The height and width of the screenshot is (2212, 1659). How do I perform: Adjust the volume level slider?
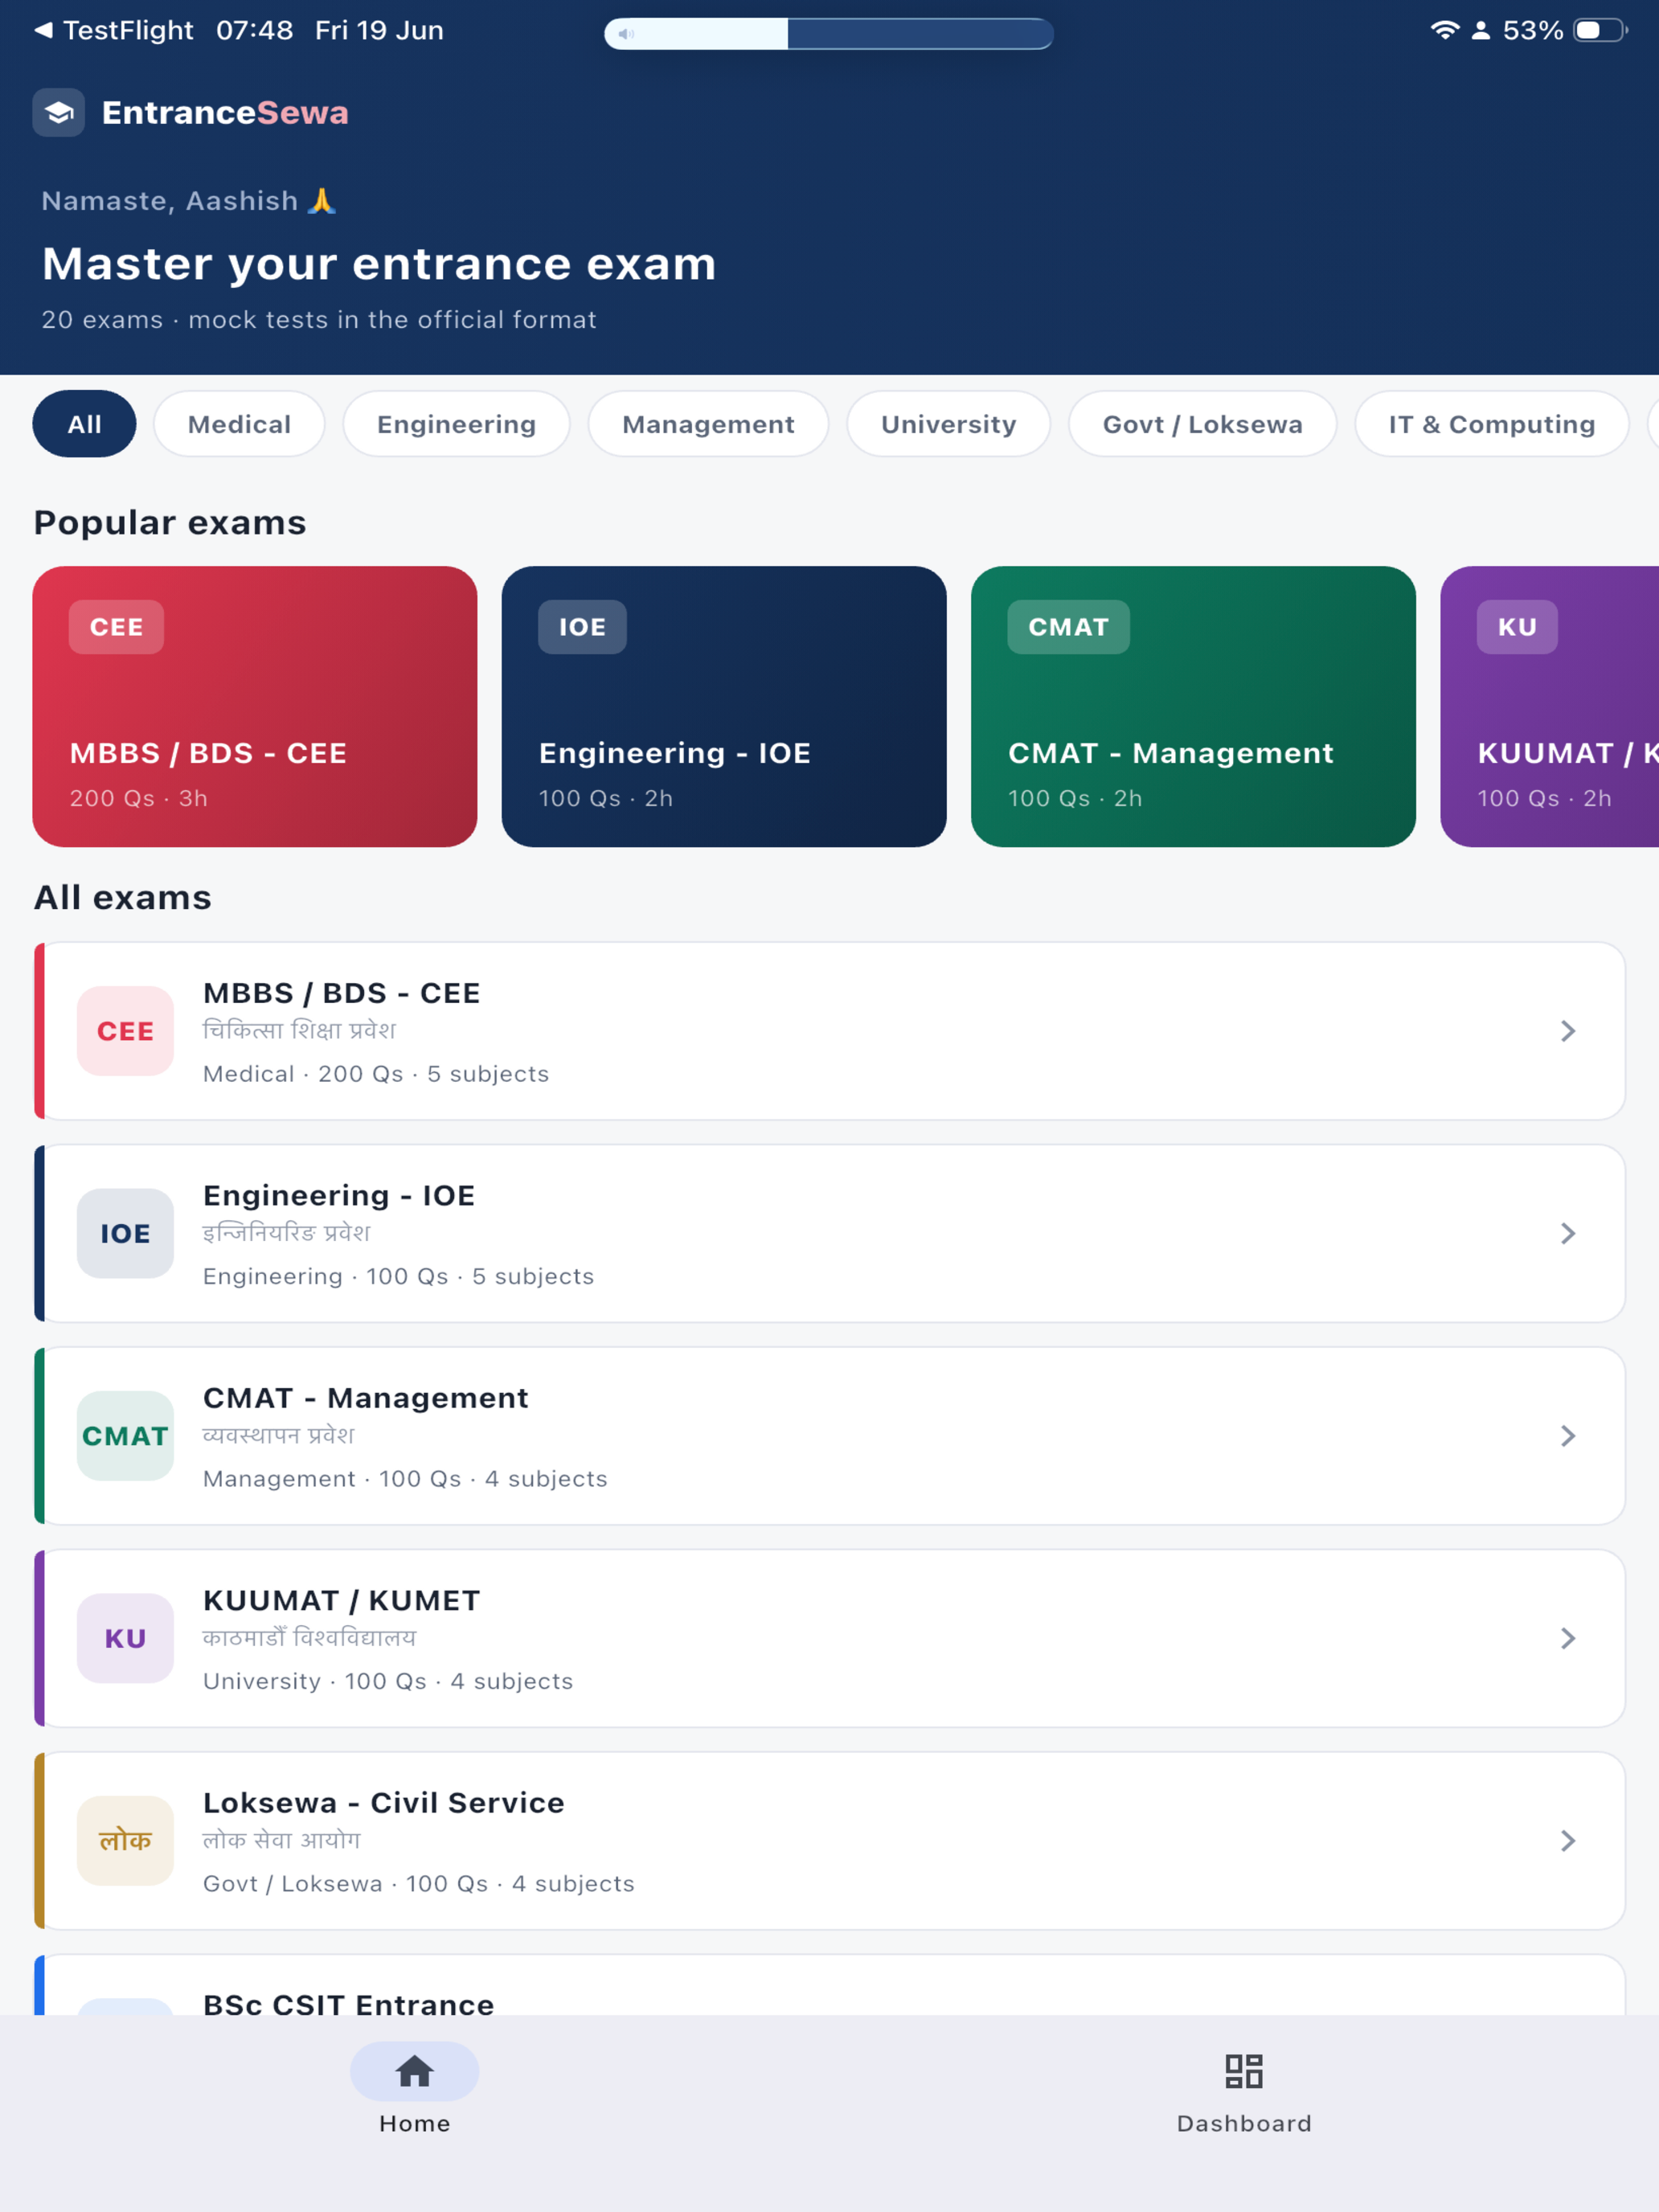click(x=829, y=34)
